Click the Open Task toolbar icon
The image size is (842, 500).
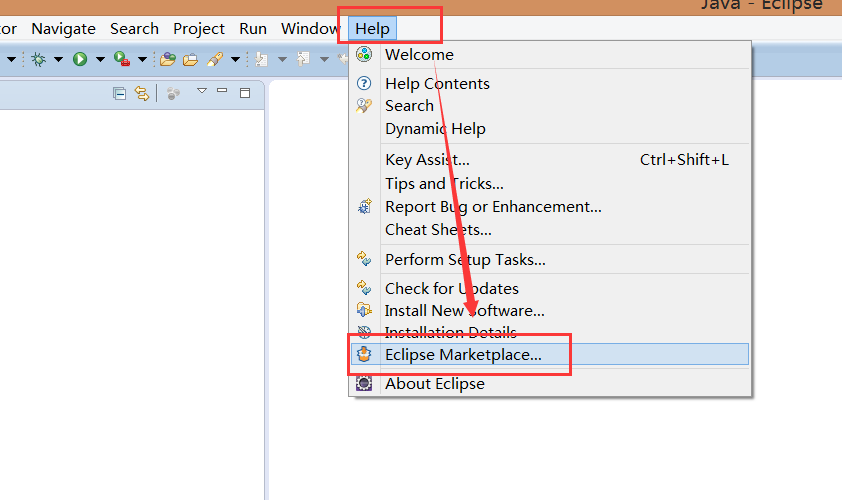[x=190, y=60]
